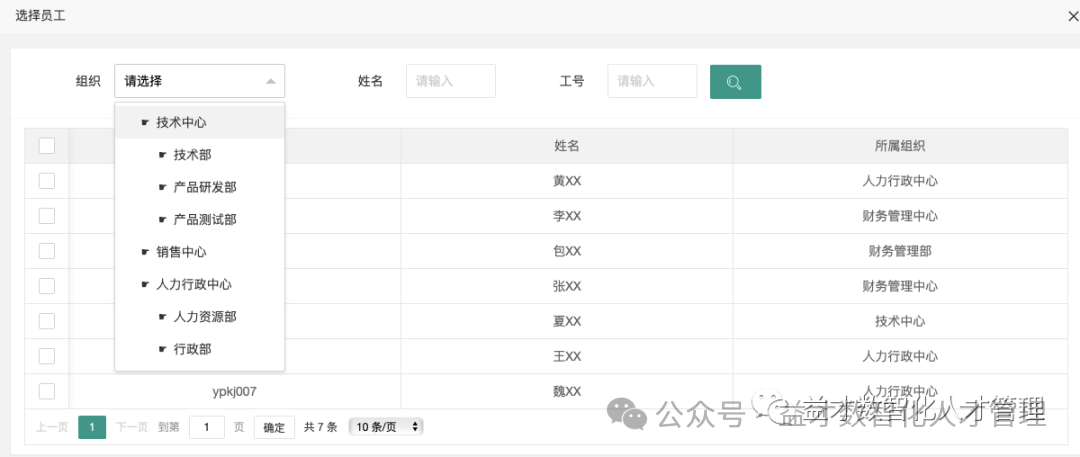Image resolution: width=1080 pixels, height=457 pixels.
Task: Check the box for 王XX row
Action: click(47, 356)
